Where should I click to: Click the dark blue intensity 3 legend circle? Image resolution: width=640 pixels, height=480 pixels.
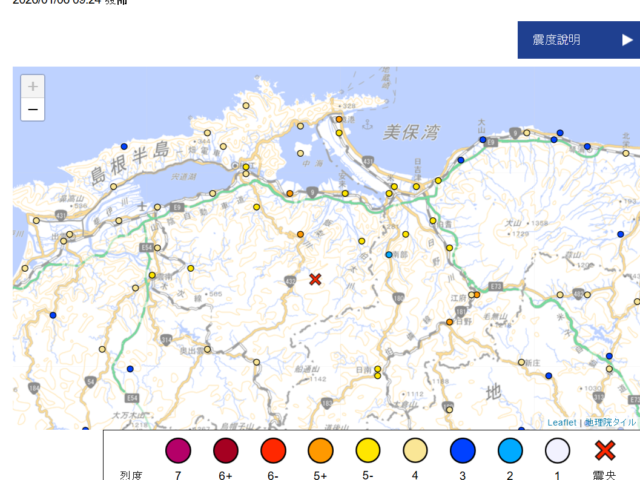coord(462,451)
